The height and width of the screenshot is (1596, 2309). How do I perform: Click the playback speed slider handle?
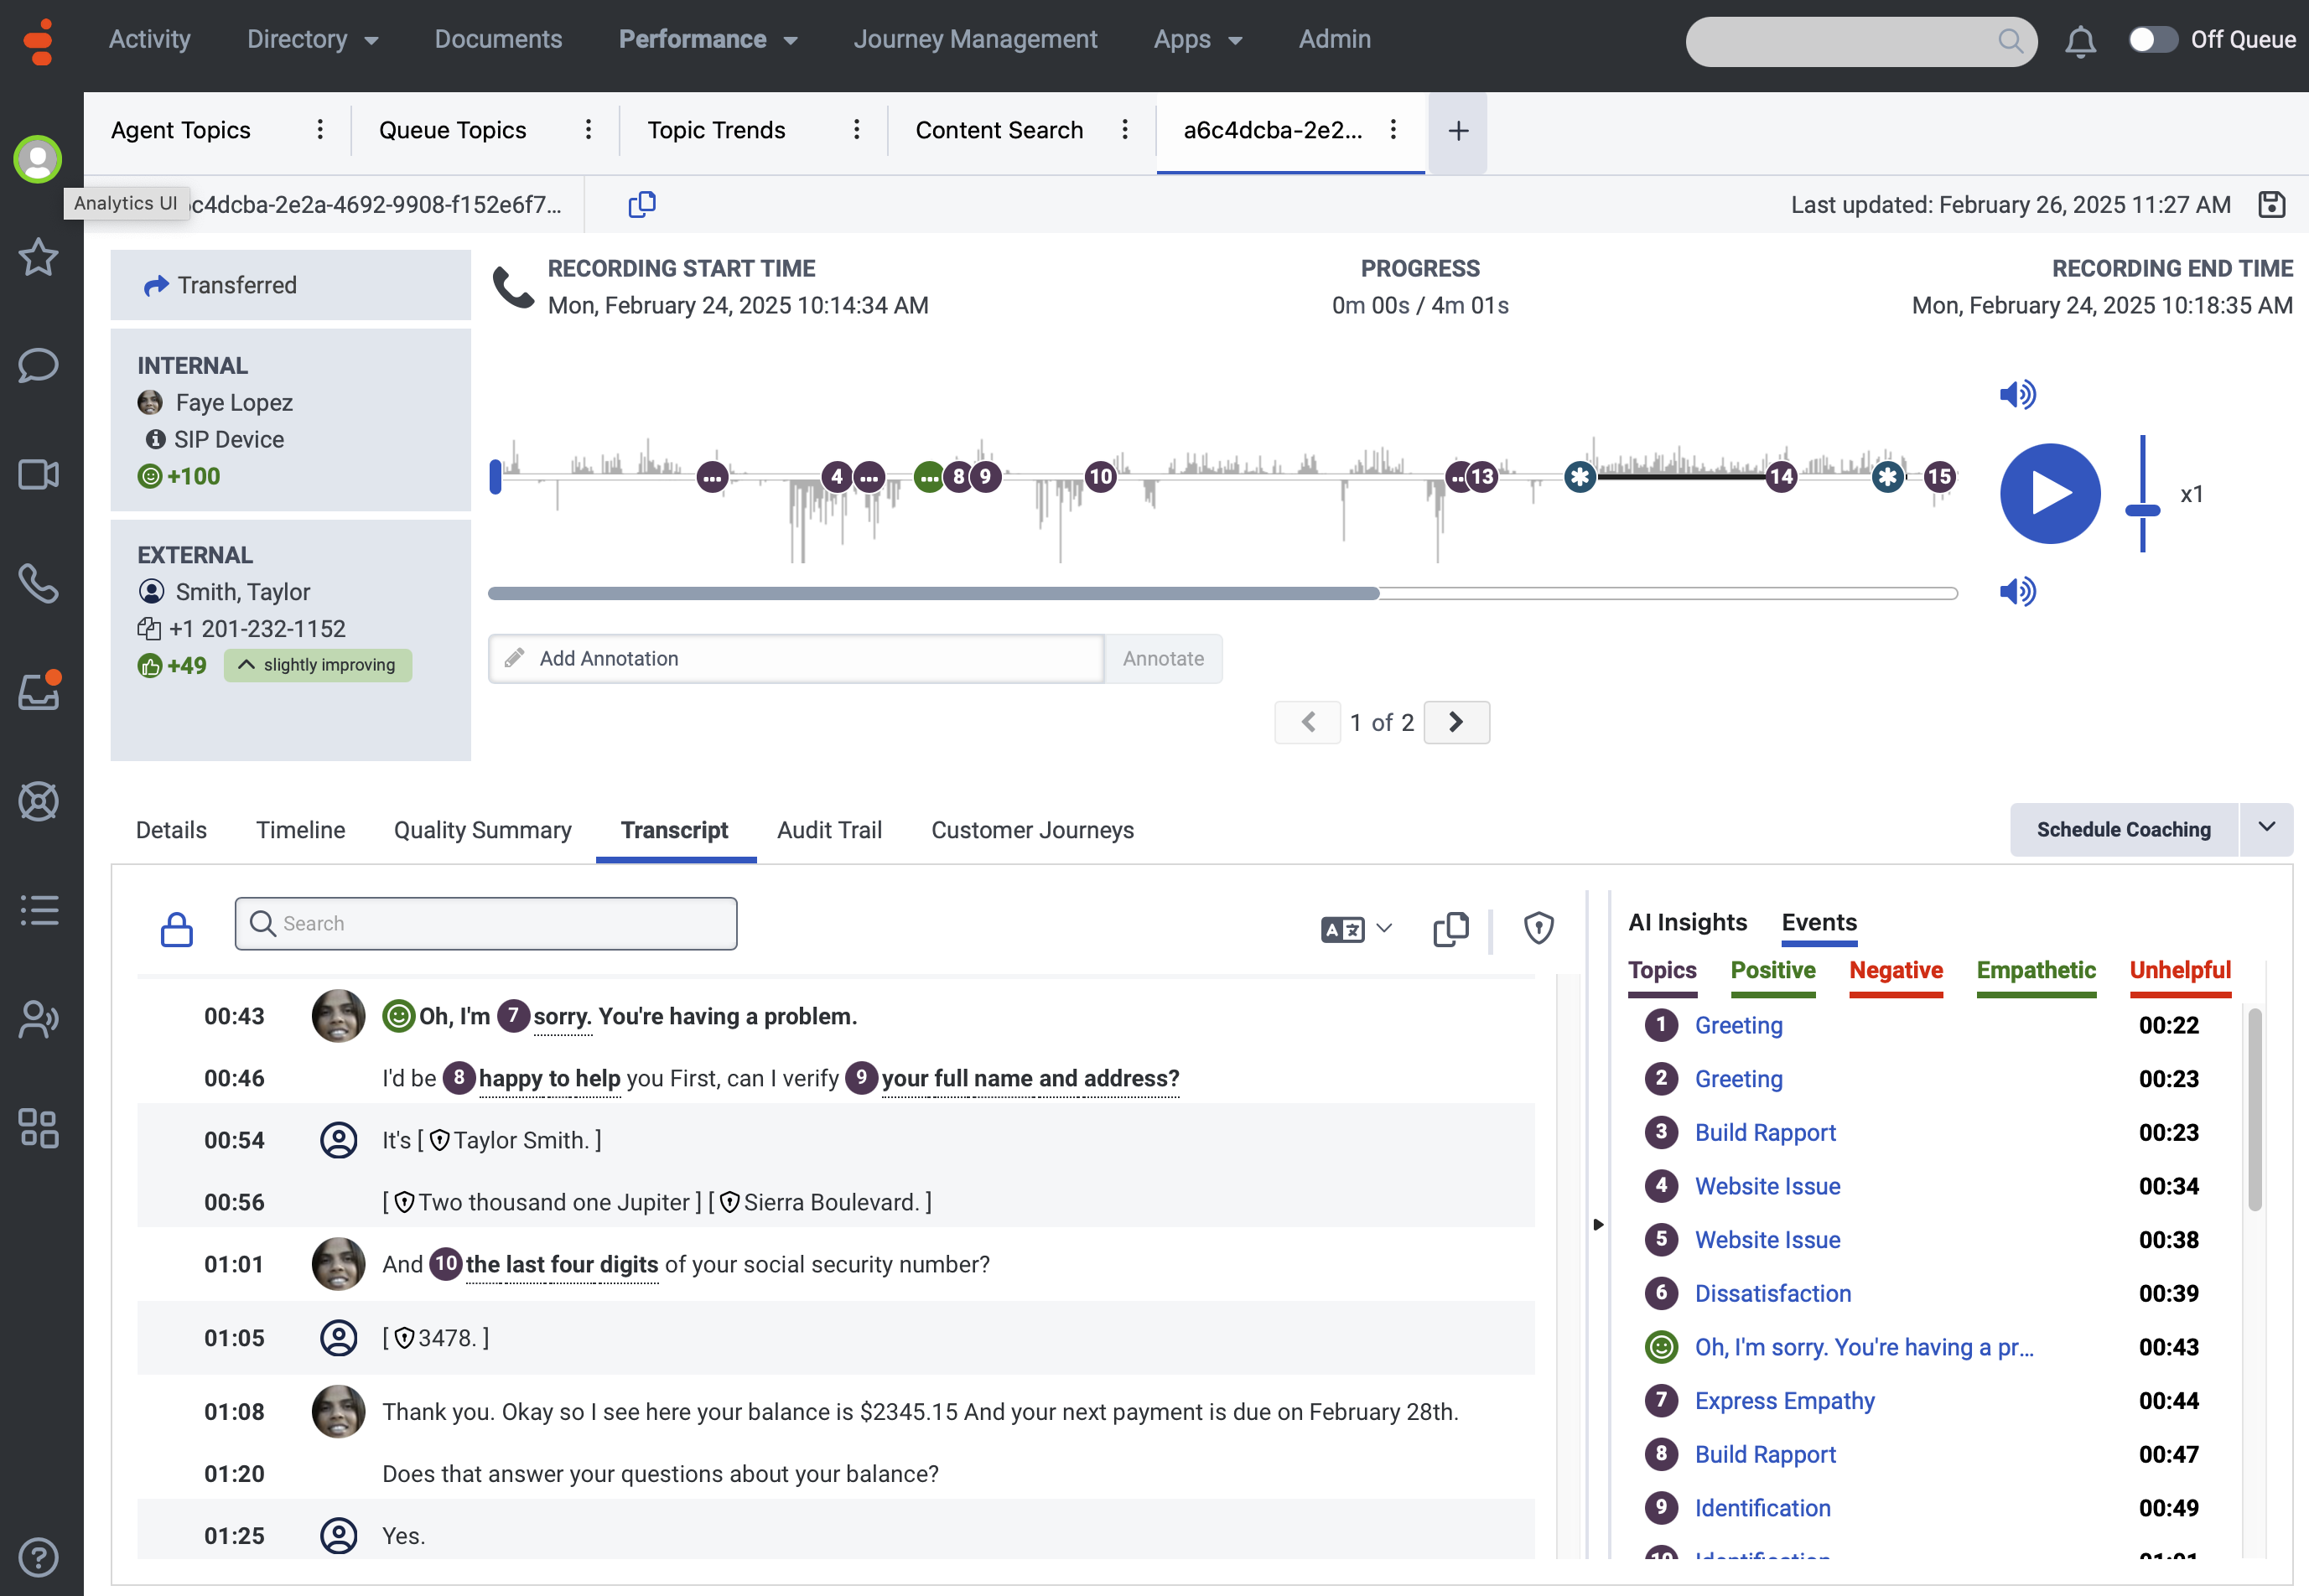(2142, 511)
